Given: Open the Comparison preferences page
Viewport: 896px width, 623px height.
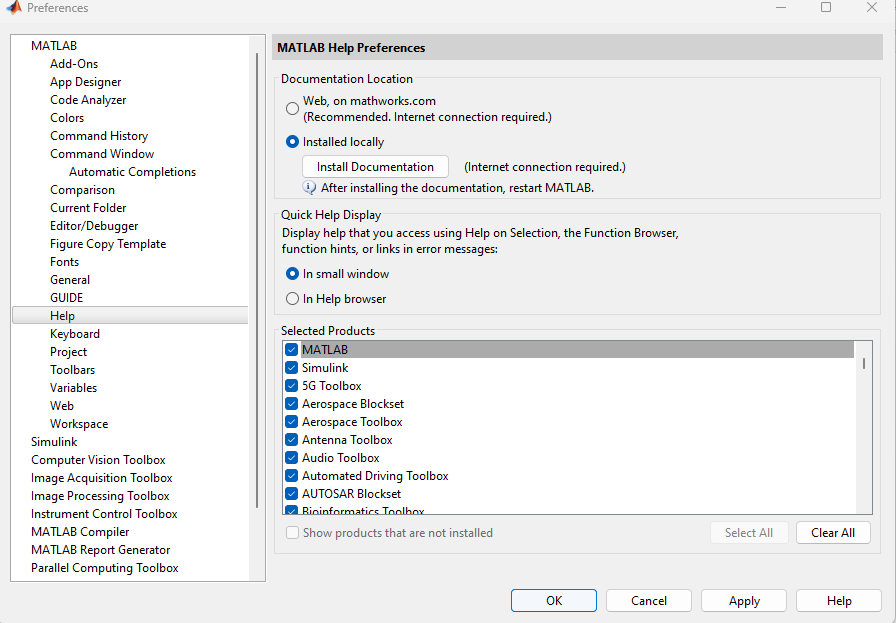Looking at the screenshot, I should 82,190.
